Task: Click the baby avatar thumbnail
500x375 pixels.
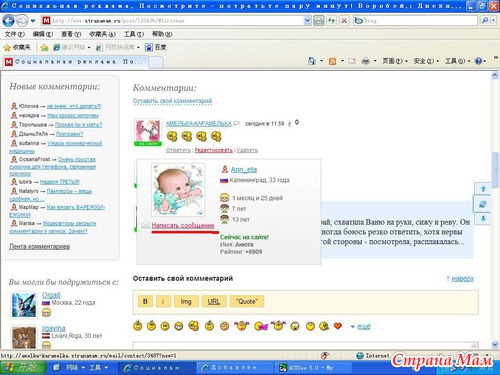Action: click(178, 190)
